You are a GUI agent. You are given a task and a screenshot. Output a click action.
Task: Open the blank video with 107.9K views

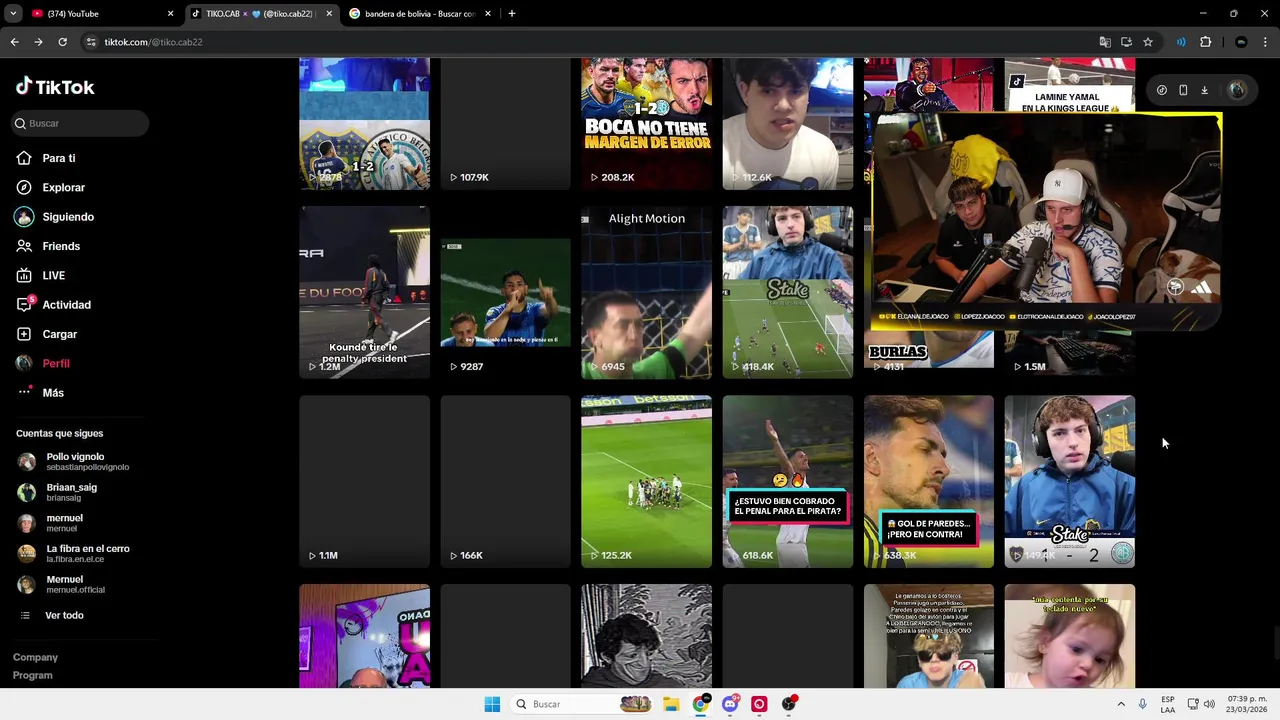tap(505, 124)
